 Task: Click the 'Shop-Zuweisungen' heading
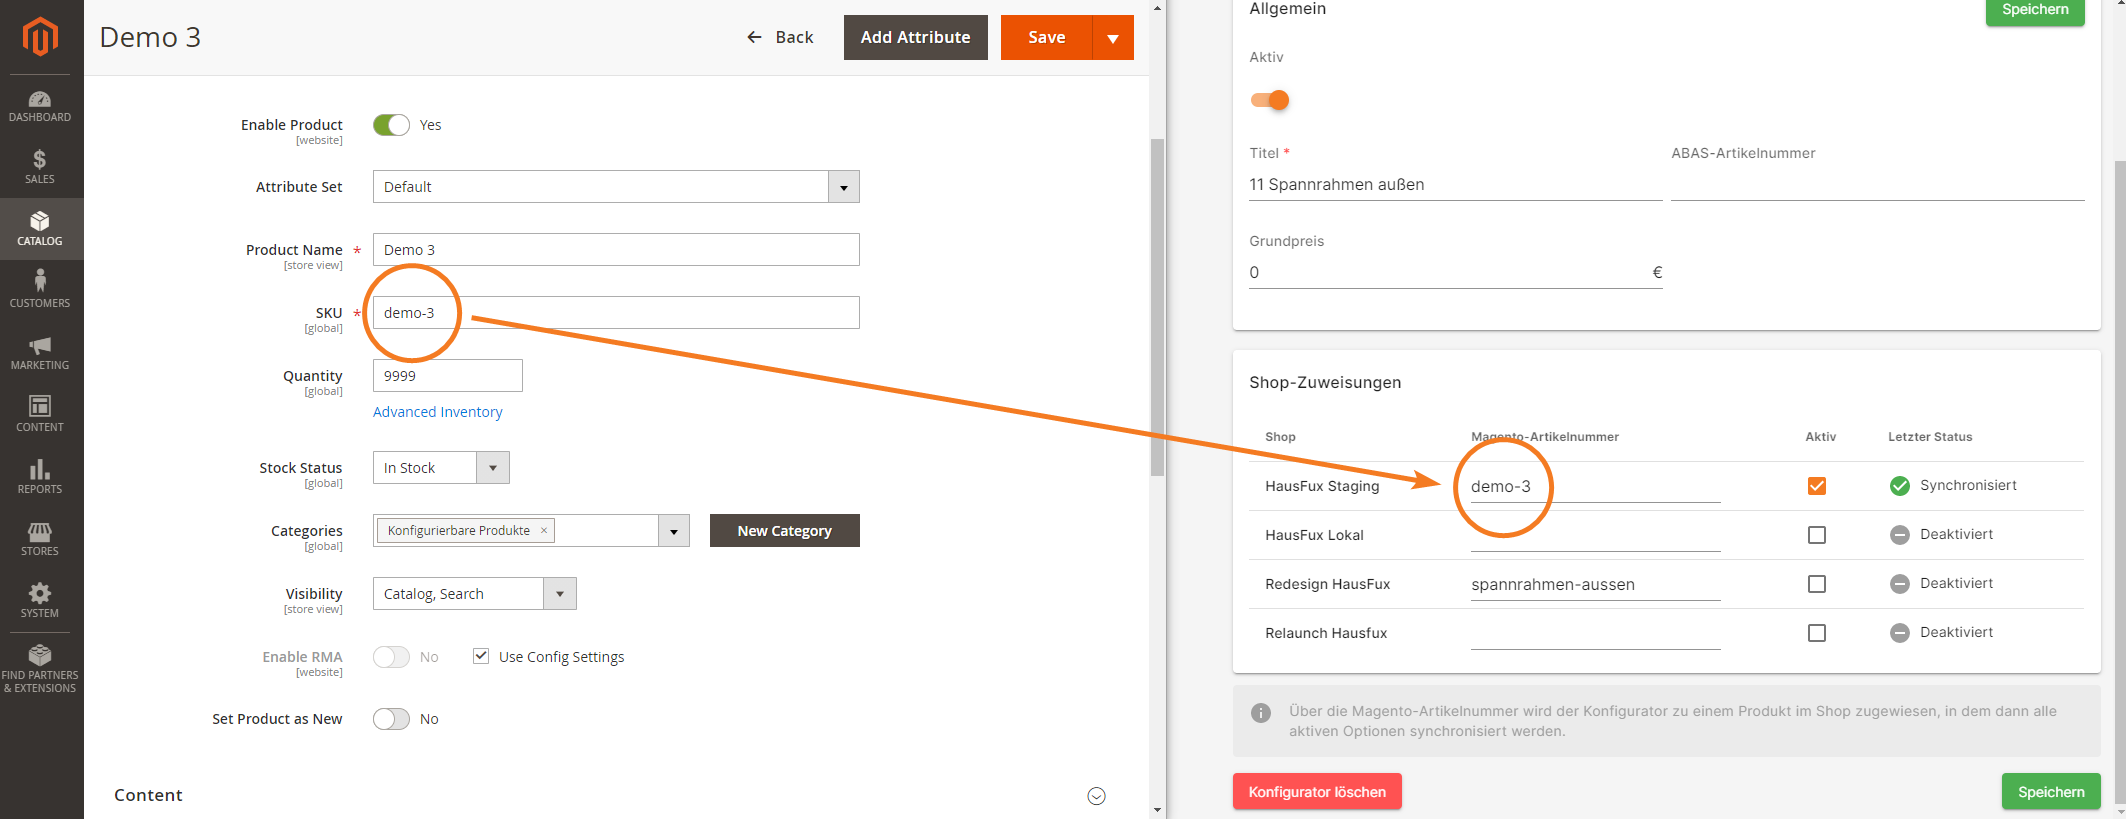(x=1325, y=383)
